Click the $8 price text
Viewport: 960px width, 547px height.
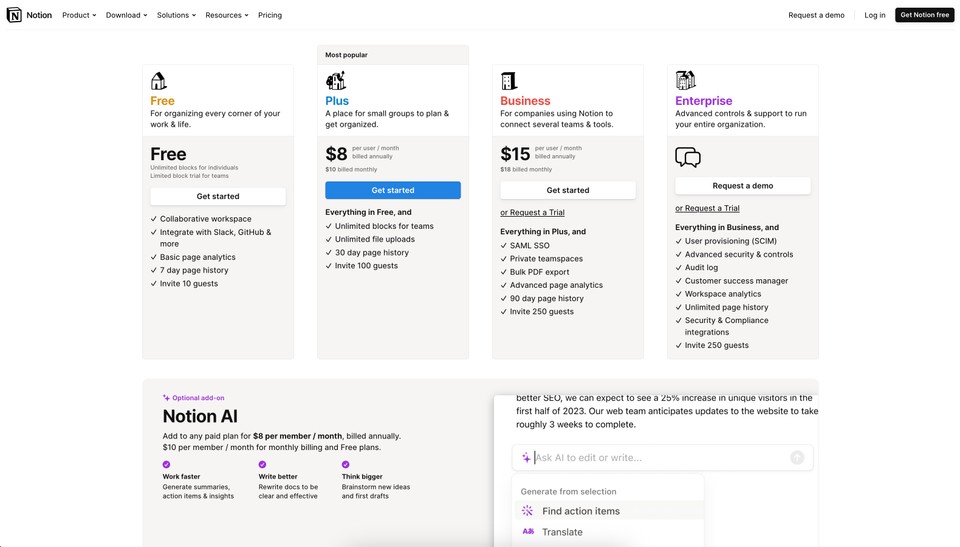[336, 154]
